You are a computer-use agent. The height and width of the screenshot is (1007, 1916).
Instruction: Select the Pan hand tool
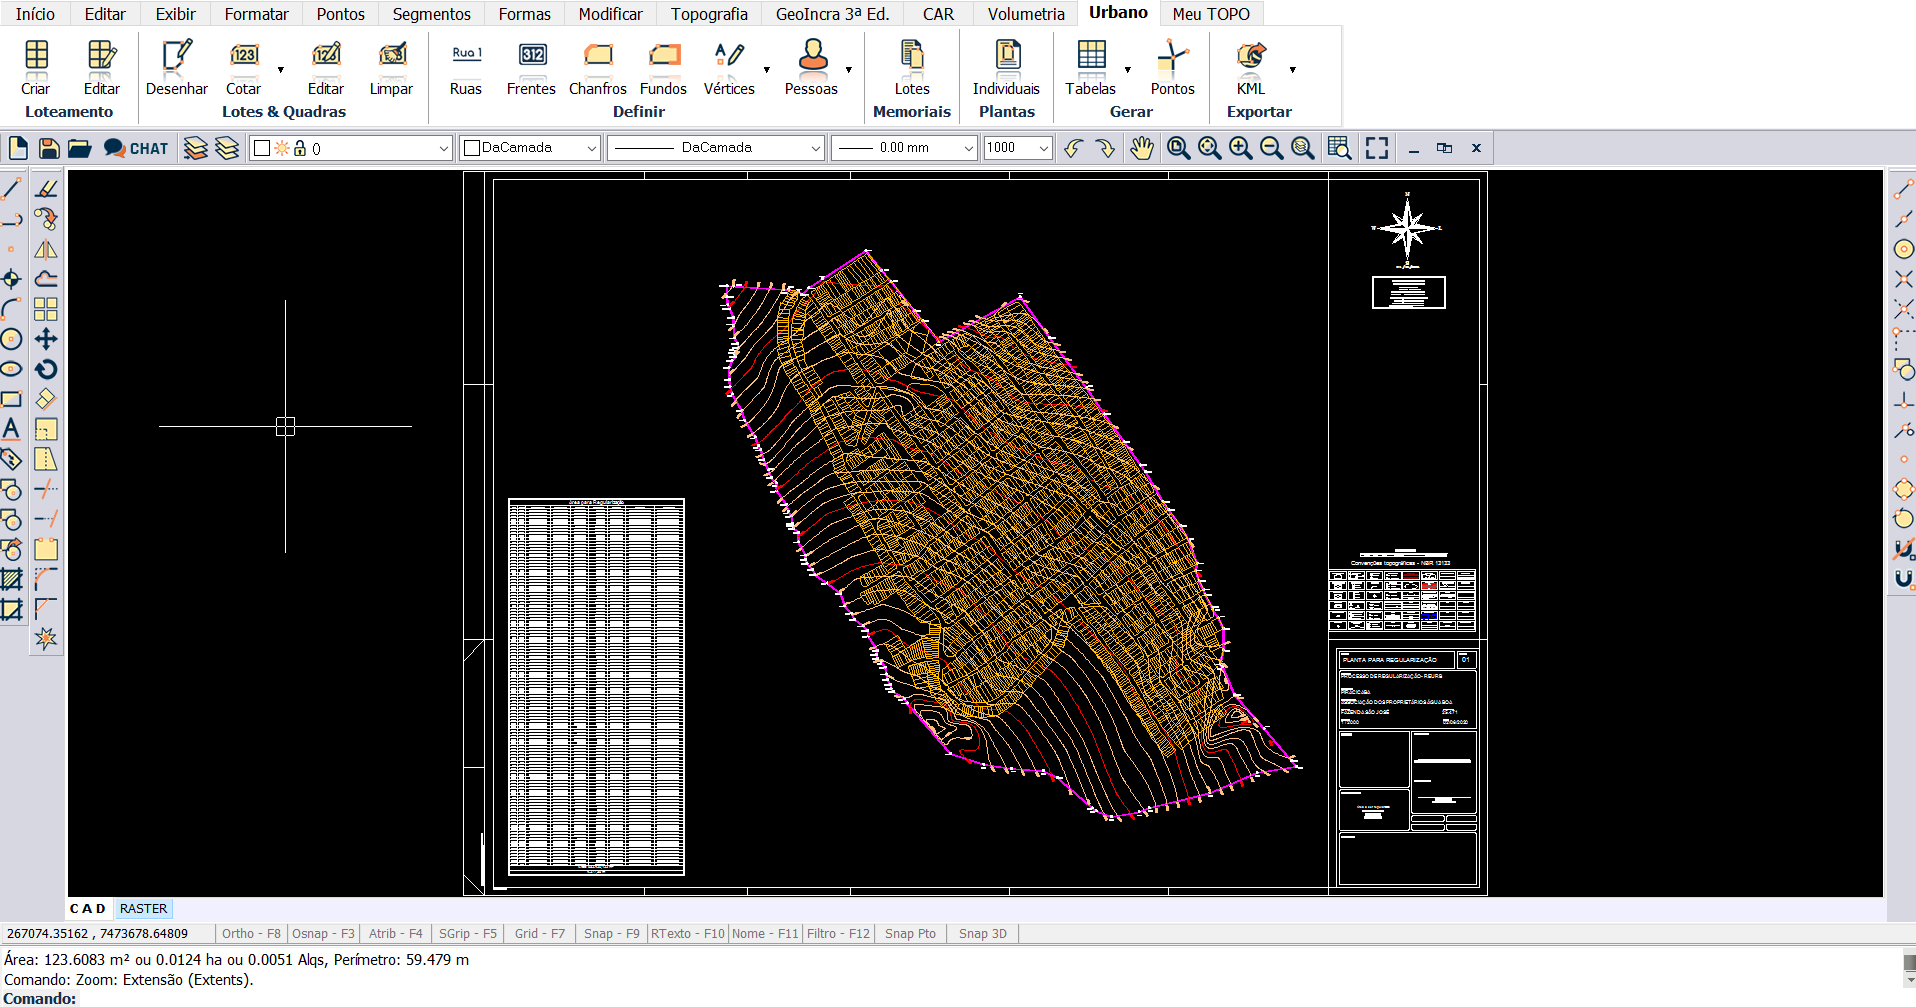[1142, 148]
